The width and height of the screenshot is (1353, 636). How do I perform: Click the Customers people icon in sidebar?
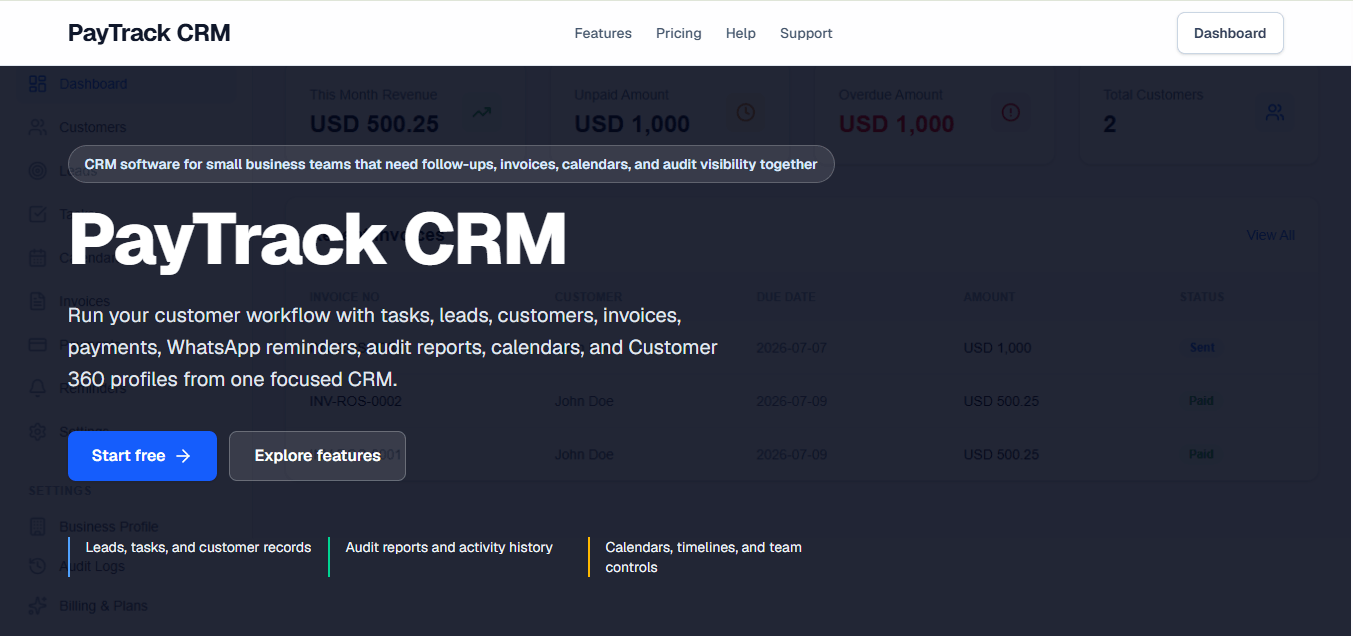coord(38,127)
